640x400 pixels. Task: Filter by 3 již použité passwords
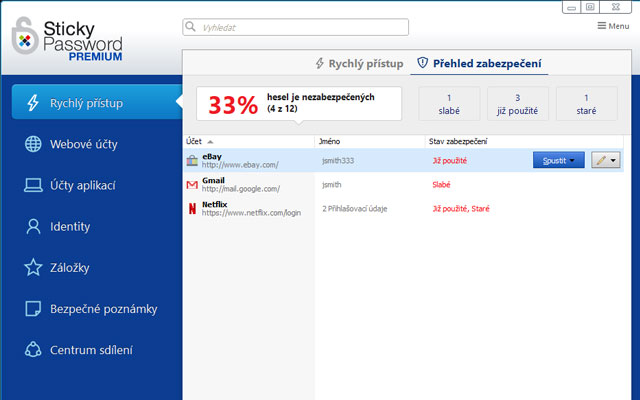click(517, 103)
